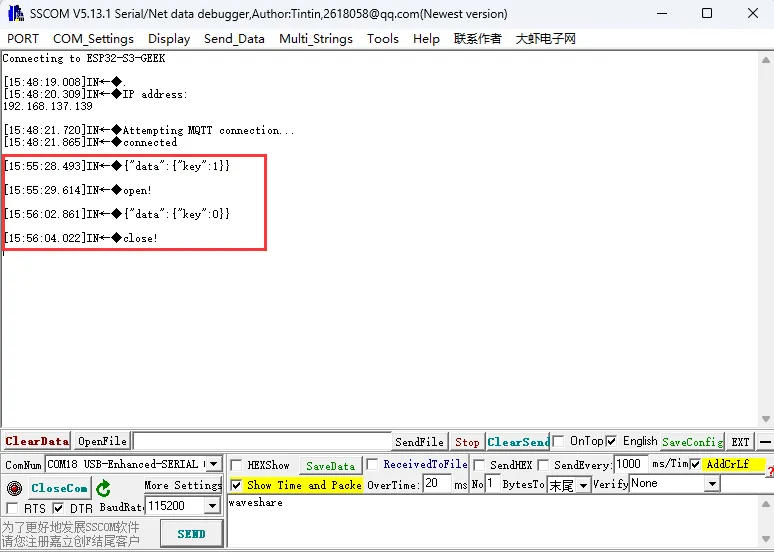The height and width of the screenshot is (552, 774).
Task: Click ClearData to wipe the receive log
Action: click(37, 441)
